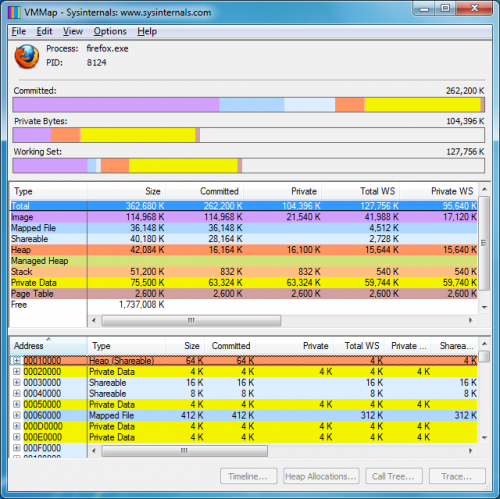Expand address 000F0000 entry
This screenshot has width=500, height=499.
(17, 448)
